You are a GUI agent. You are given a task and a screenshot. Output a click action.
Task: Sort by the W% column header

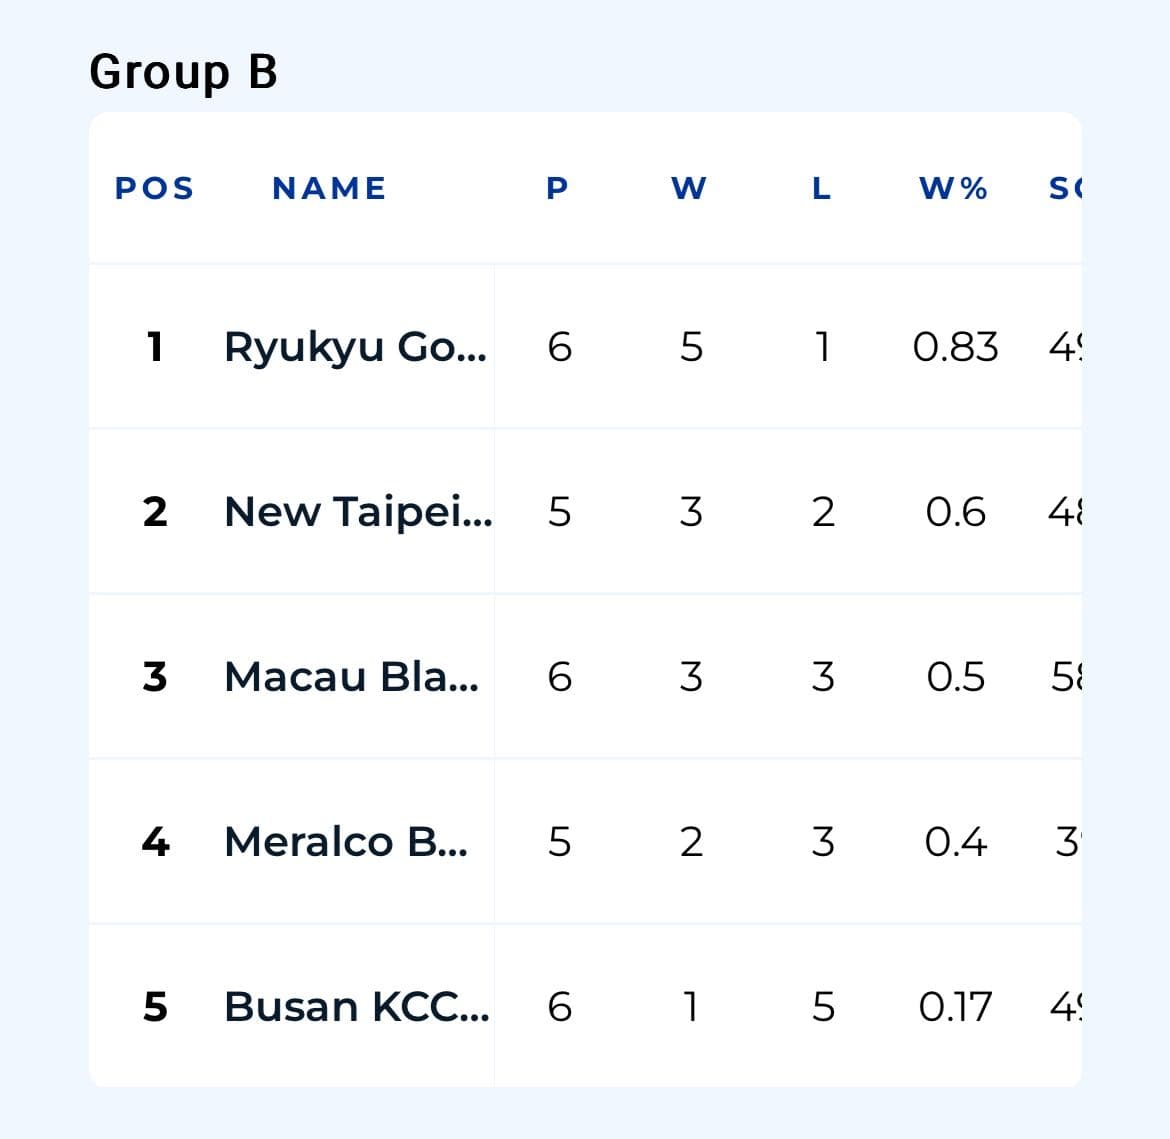click(954, 188)
